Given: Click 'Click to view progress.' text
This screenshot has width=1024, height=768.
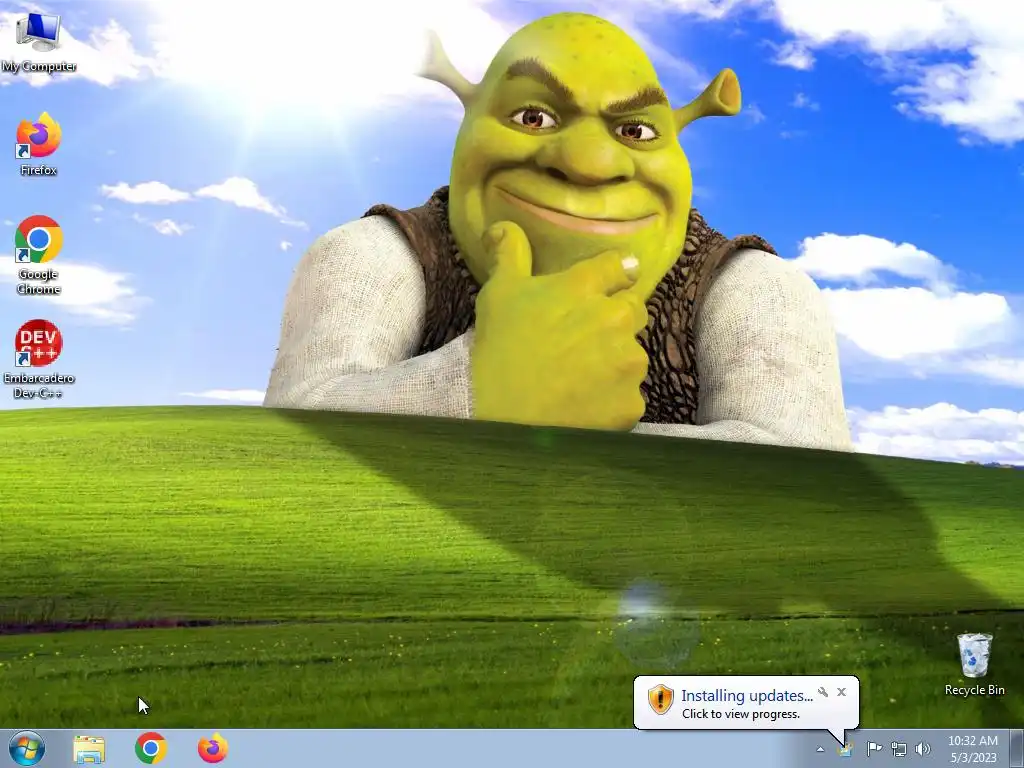Looking at the screenshot, I should point(741,714).
